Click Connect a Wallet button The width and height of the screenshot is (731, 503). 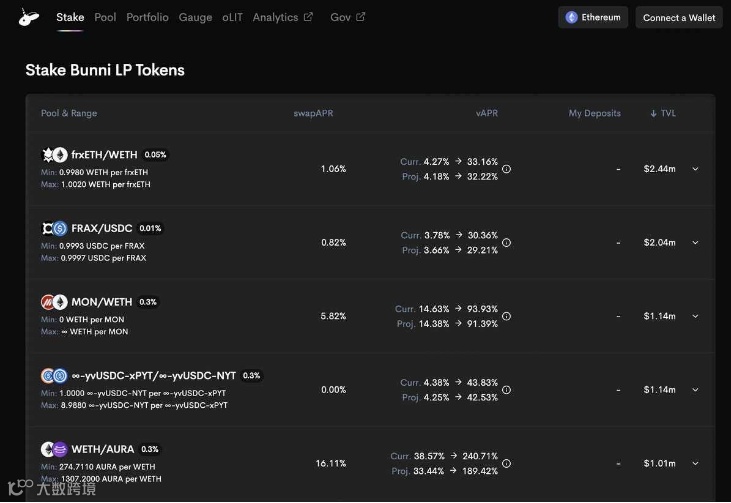tap(679, 17)
